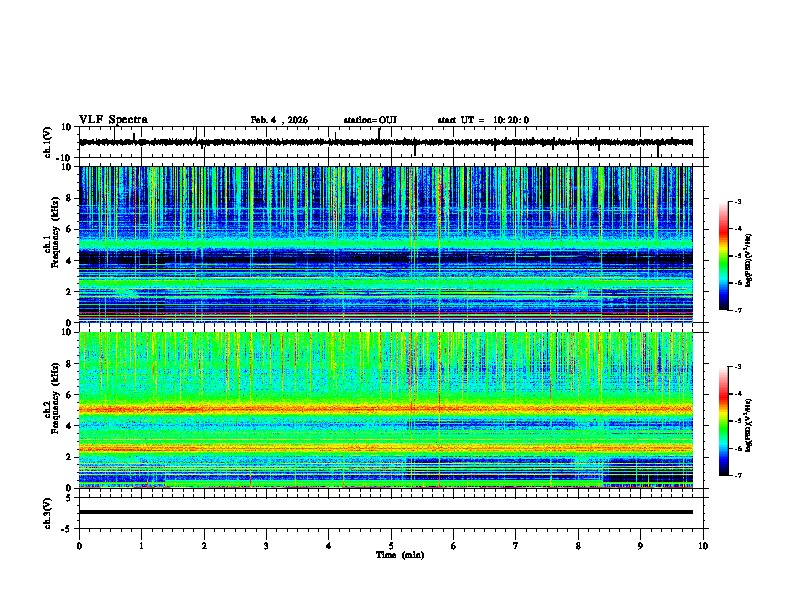Click the ch.1 Frequency (kHz) axis label
This screenshot has height=612, width=792.
point(52,232)
